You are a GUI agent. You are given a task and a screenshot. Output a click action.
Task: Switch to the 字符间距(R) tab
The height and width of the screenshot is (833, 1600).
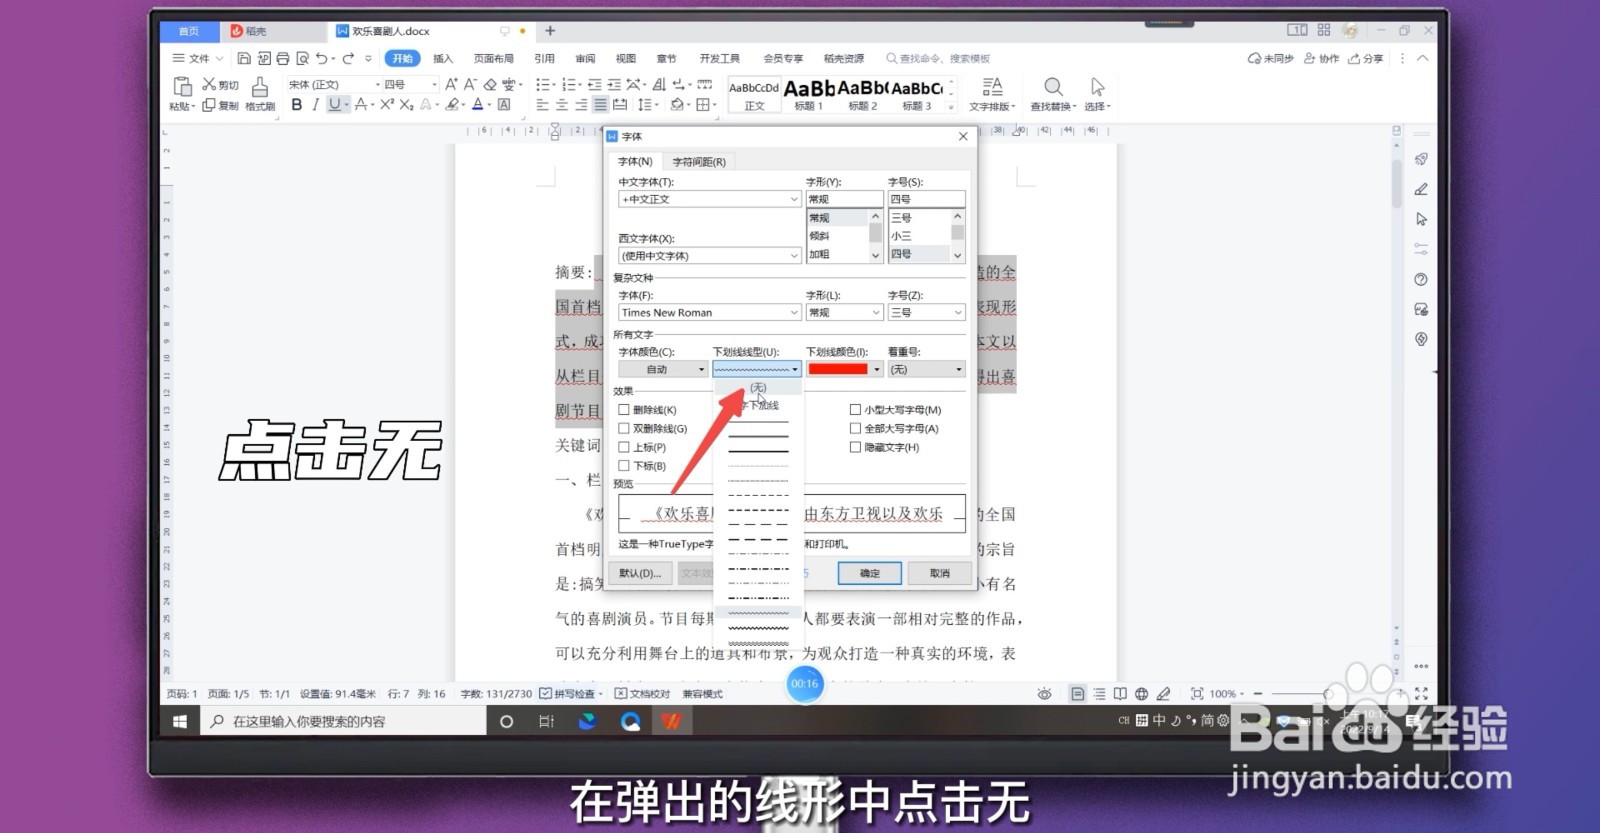pyautogui.click(x=699, y=161)
